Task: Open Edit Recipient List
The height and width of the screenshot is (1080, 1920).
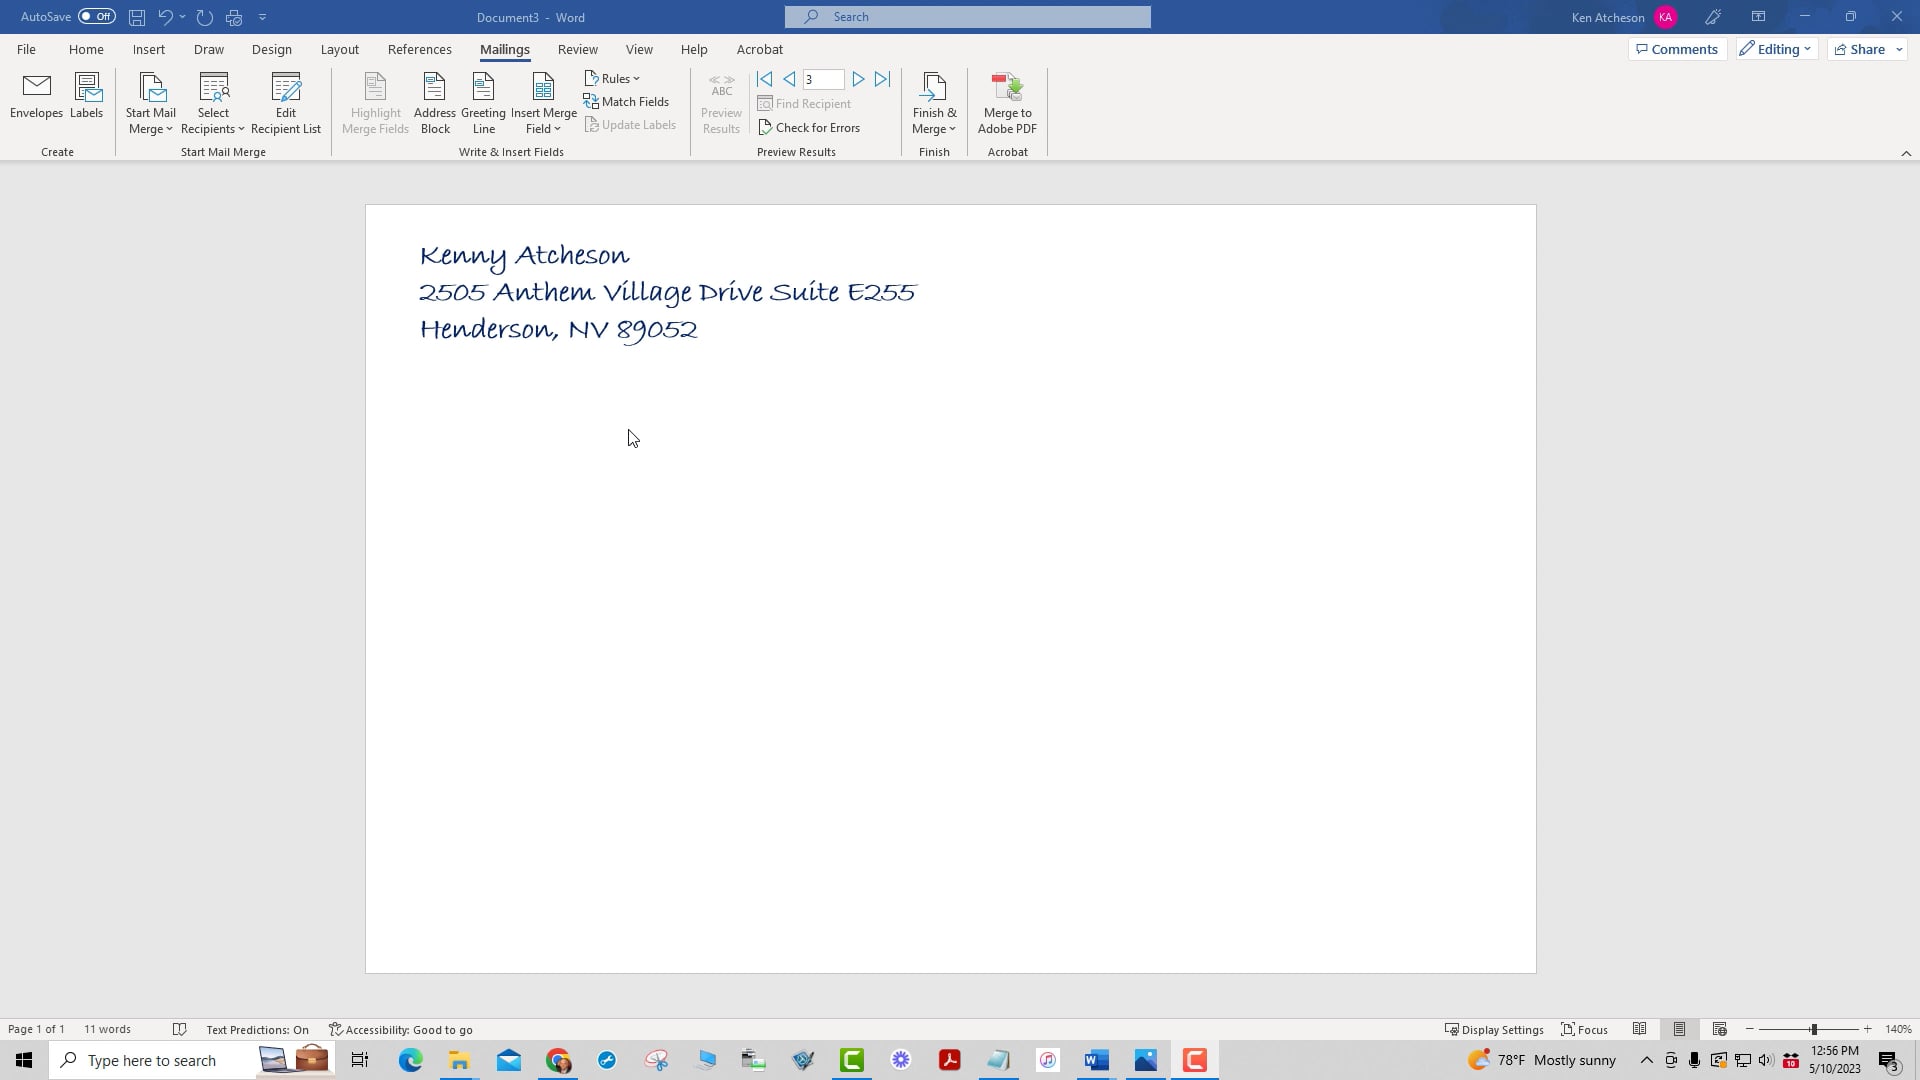Action: coord(285,103)
